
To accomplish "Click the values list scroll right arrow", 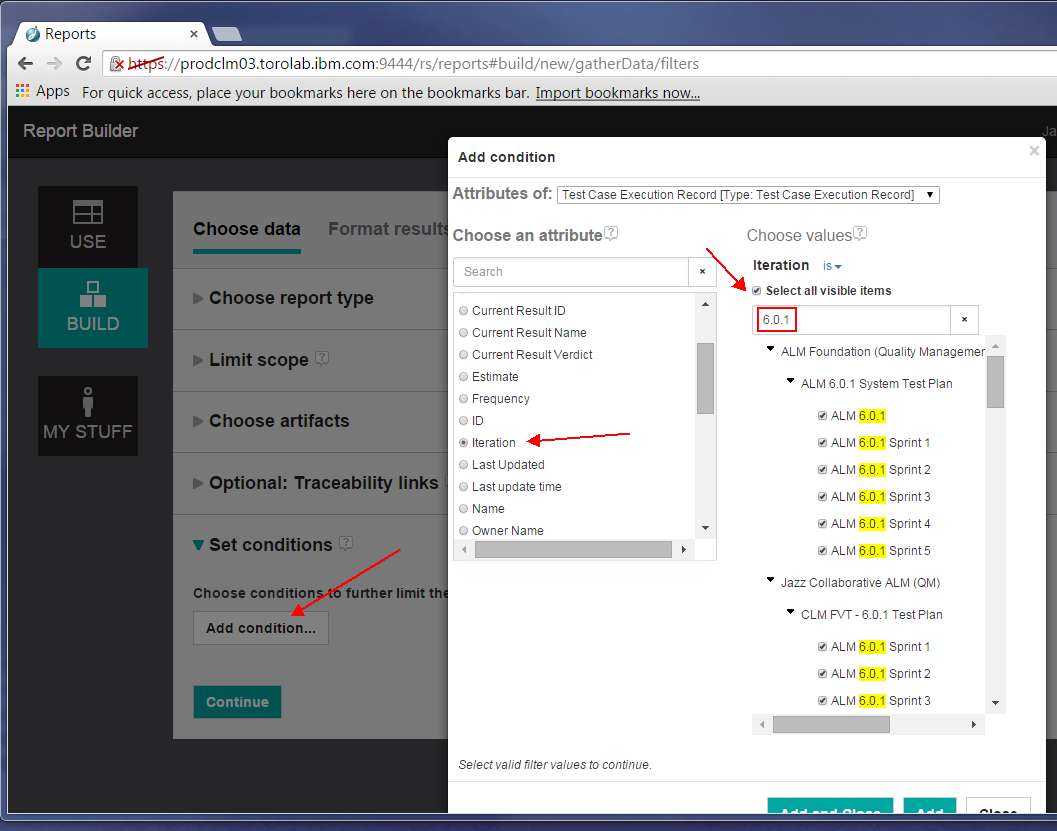I will point(973,725).
